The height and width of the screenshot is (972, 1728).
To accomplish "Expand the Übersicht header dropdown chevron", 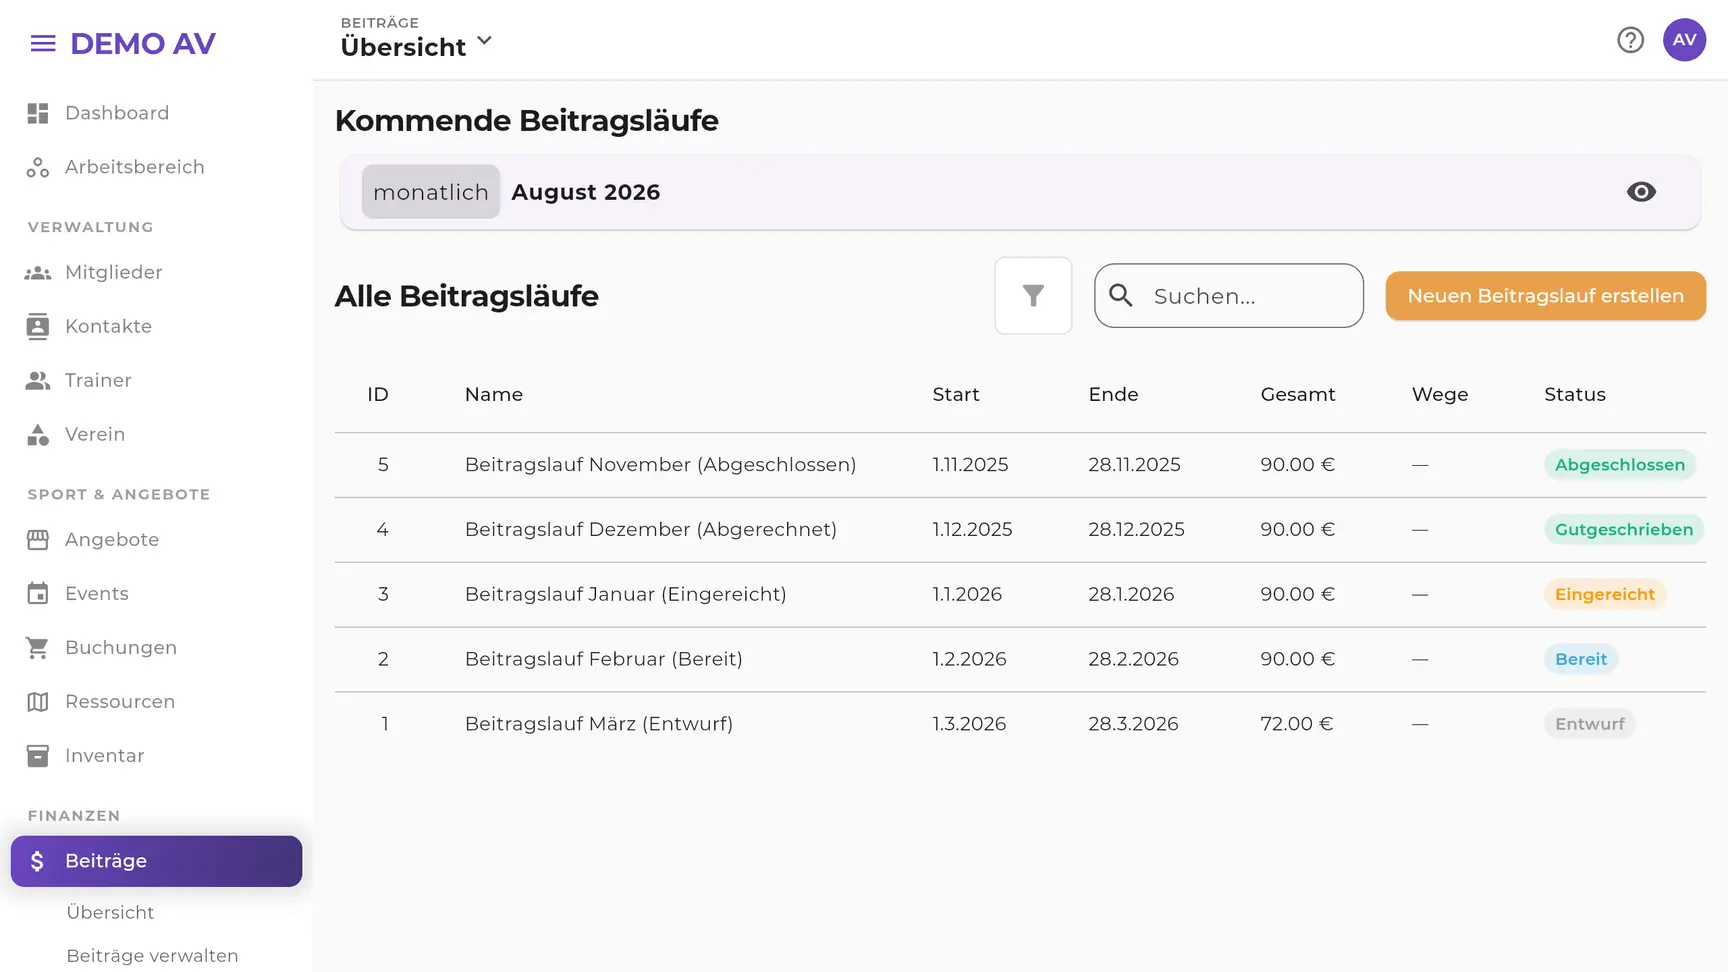I will coord(485,41).
